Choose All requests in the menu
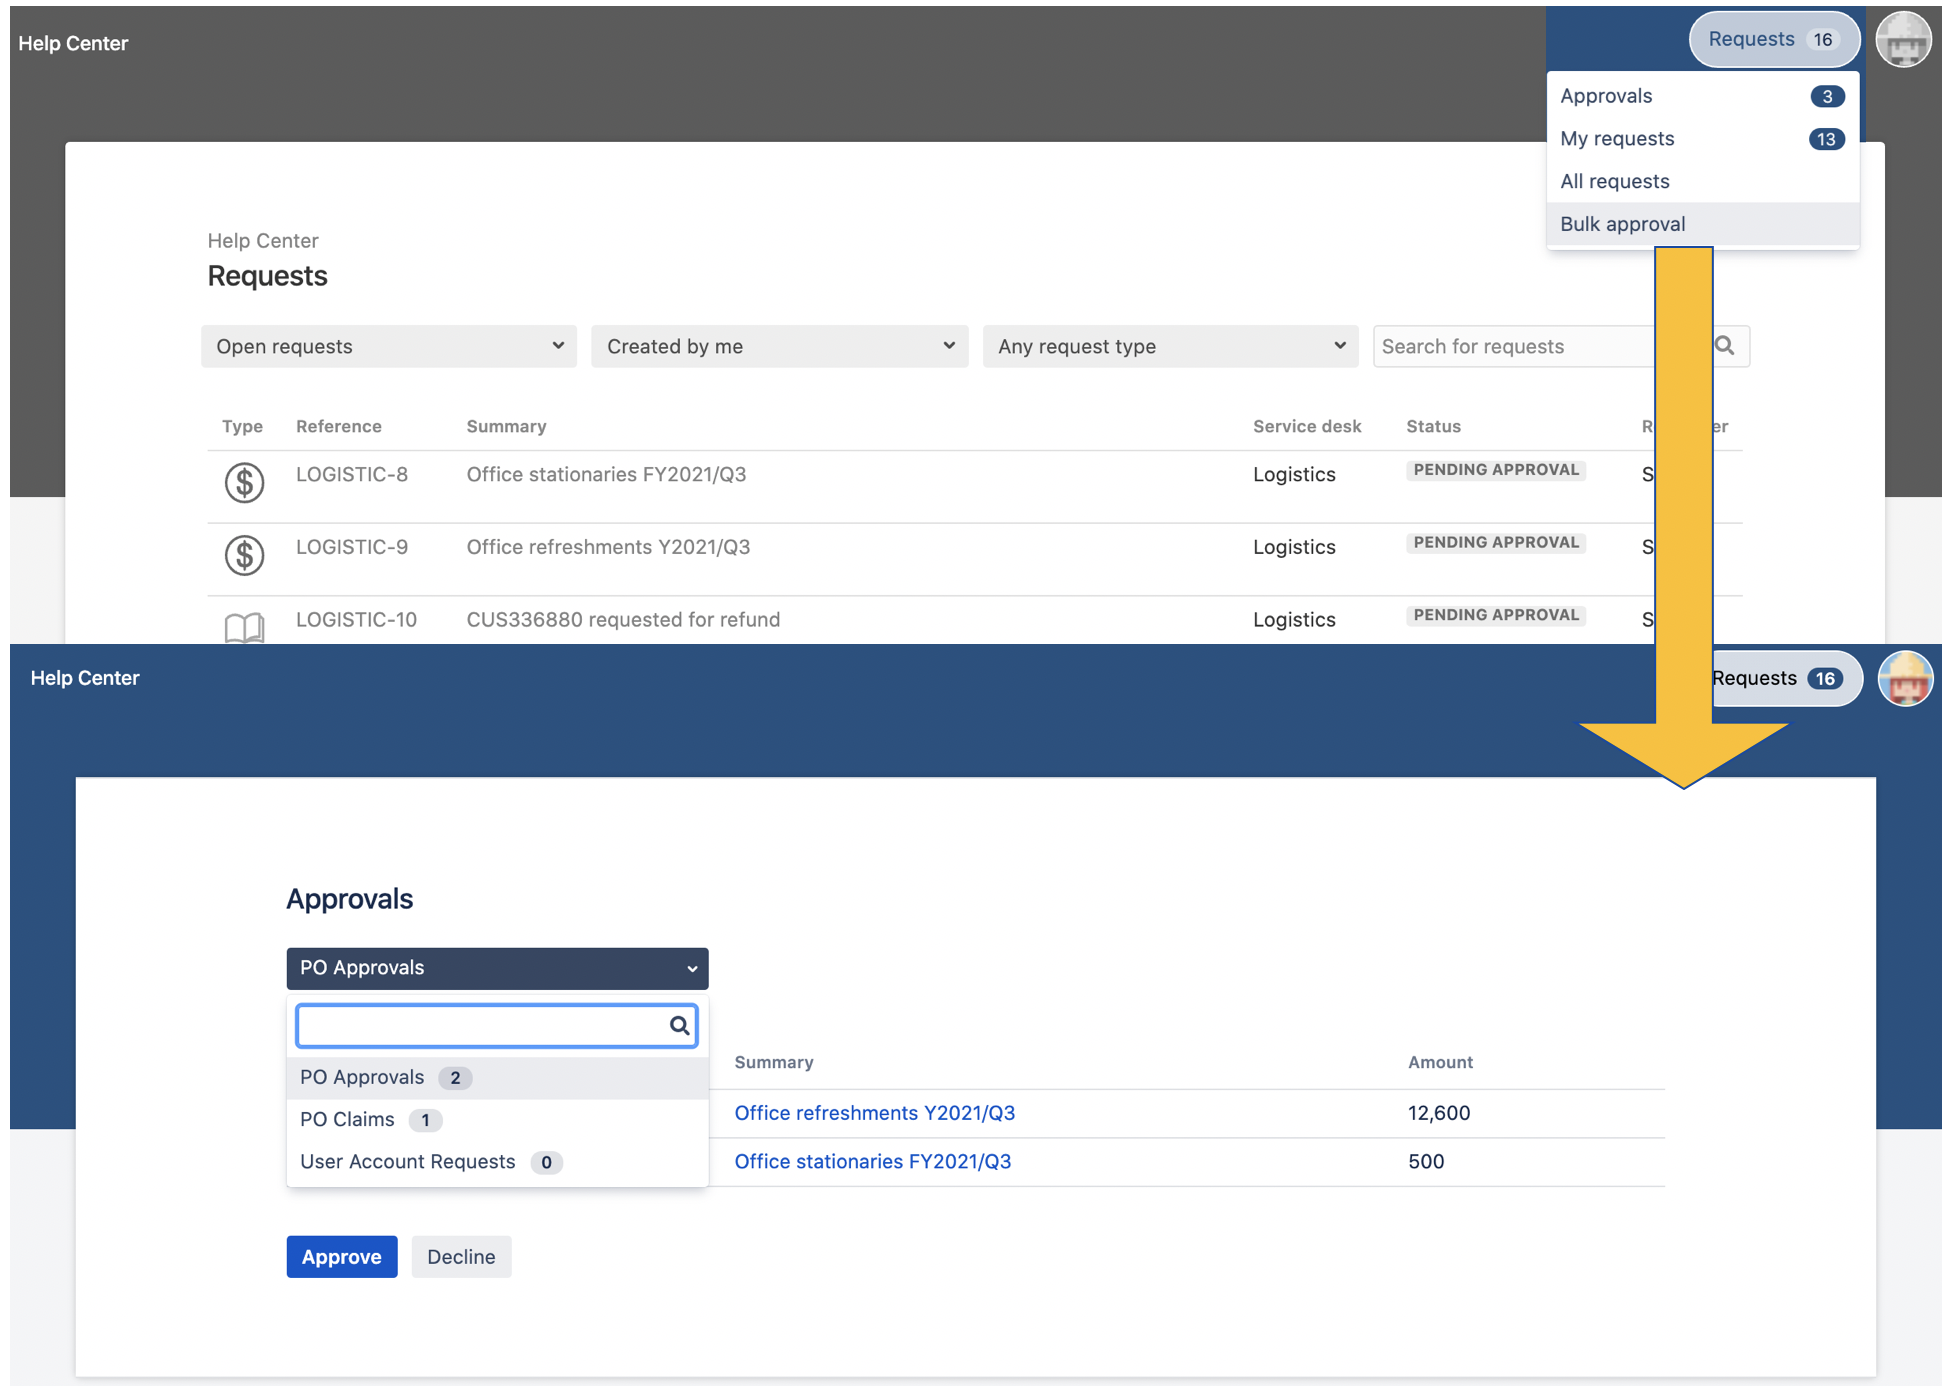Viewport: 1958px width, 1396px height. pyautogui.click(x=1614, y=182)
